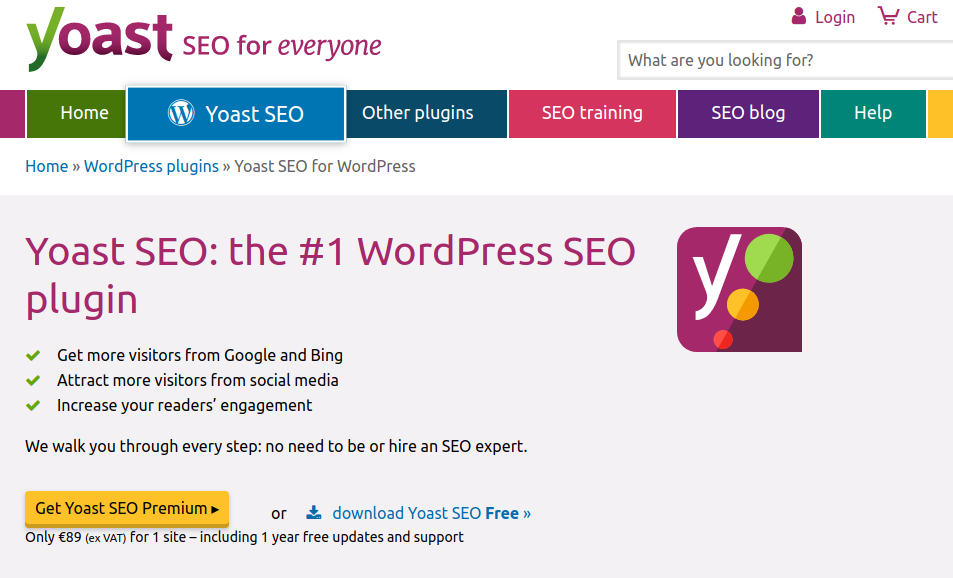Click the 'SEO for everyone' tagline
This screenshot has height=578, width=953.
click(x=282, y=46)
